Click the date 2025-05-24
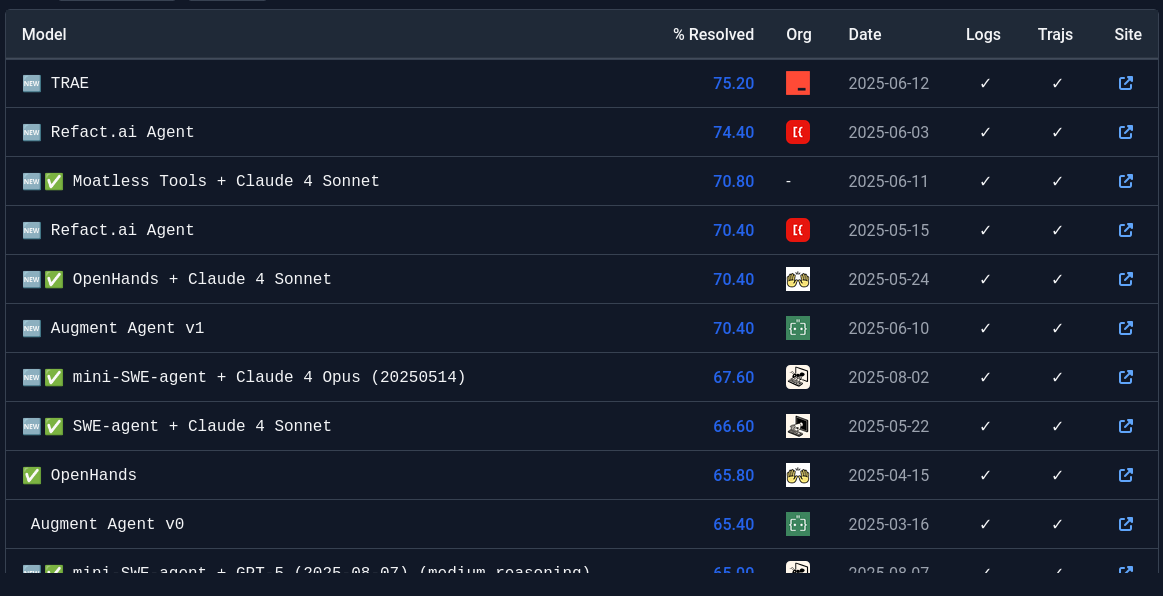Image resolution: width=1163 pixels, height=596 pixels. [889, 279]
